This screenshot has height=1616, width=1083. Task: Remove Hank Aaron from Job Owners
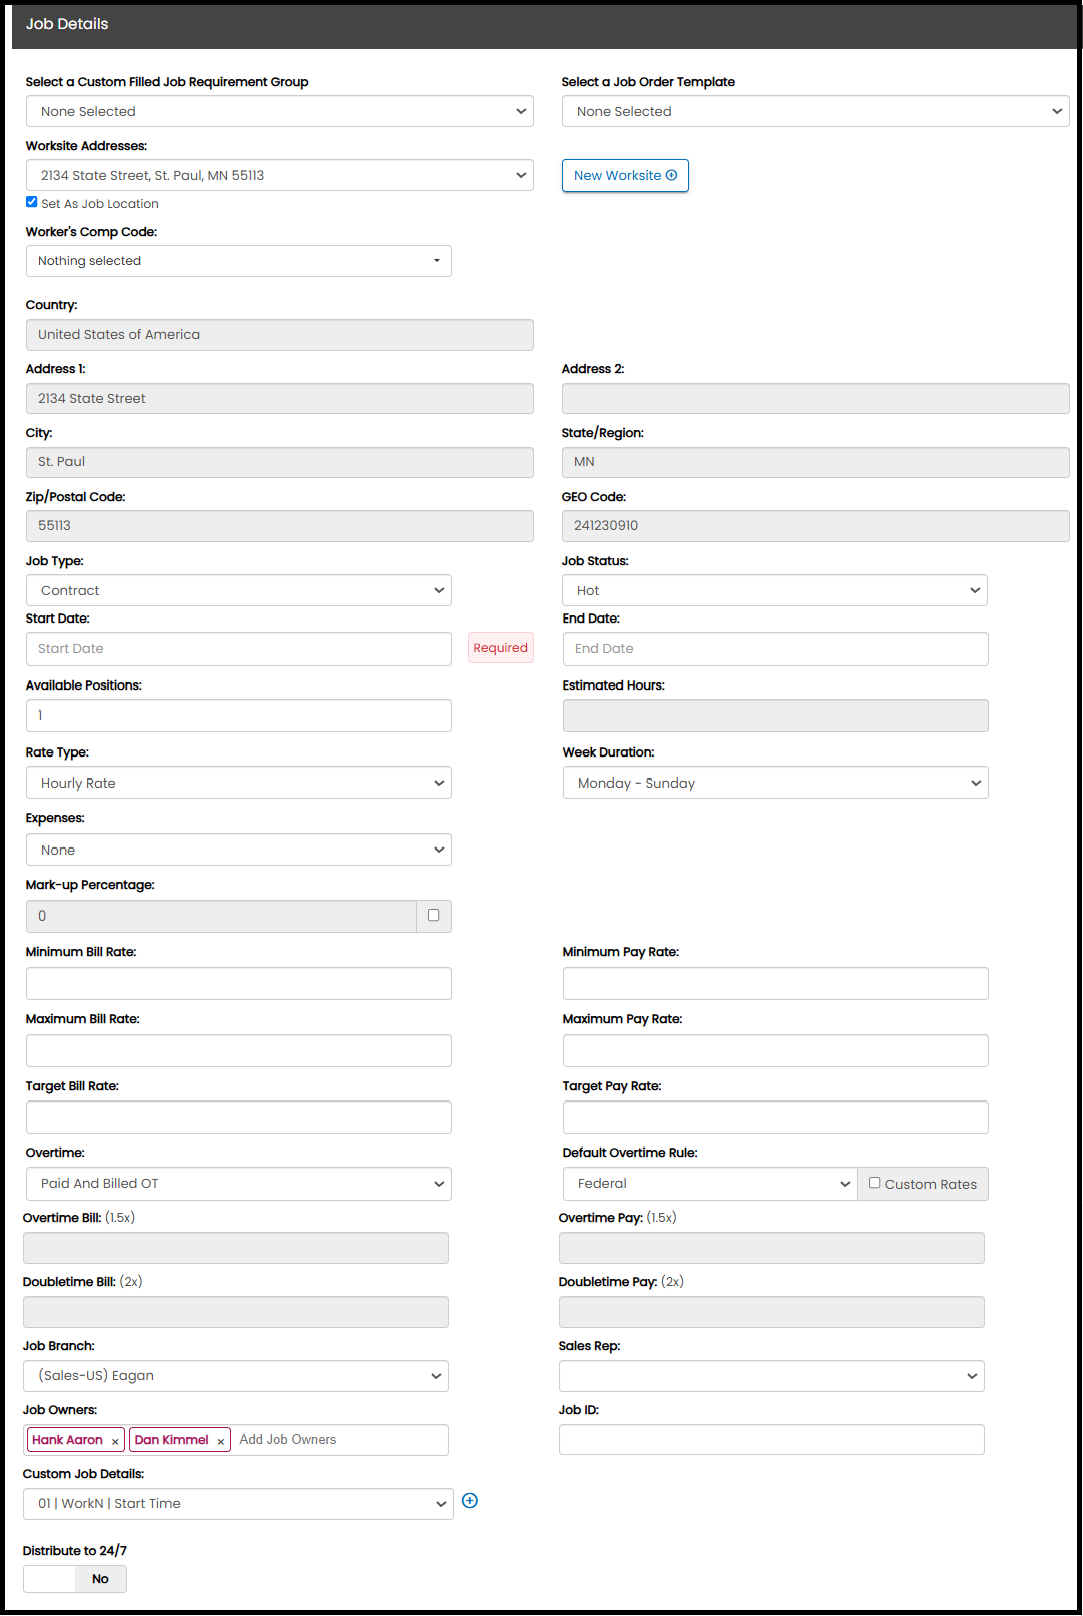[115, 1441]
